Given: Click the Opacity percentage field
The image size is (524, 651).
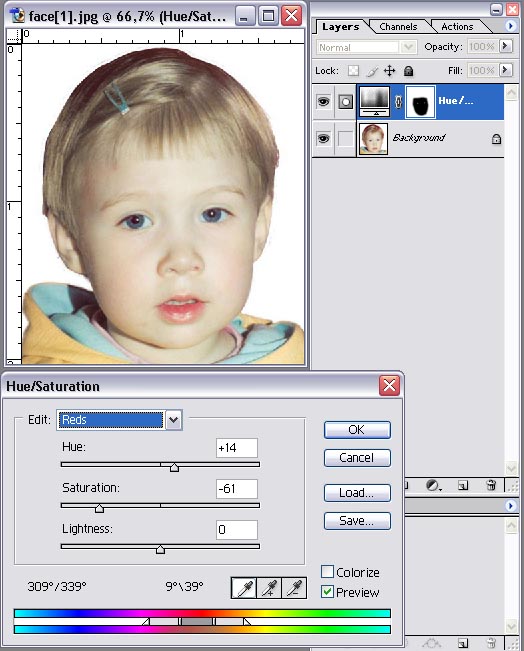Looking at the screenshot, I should [x=482, y=46].
